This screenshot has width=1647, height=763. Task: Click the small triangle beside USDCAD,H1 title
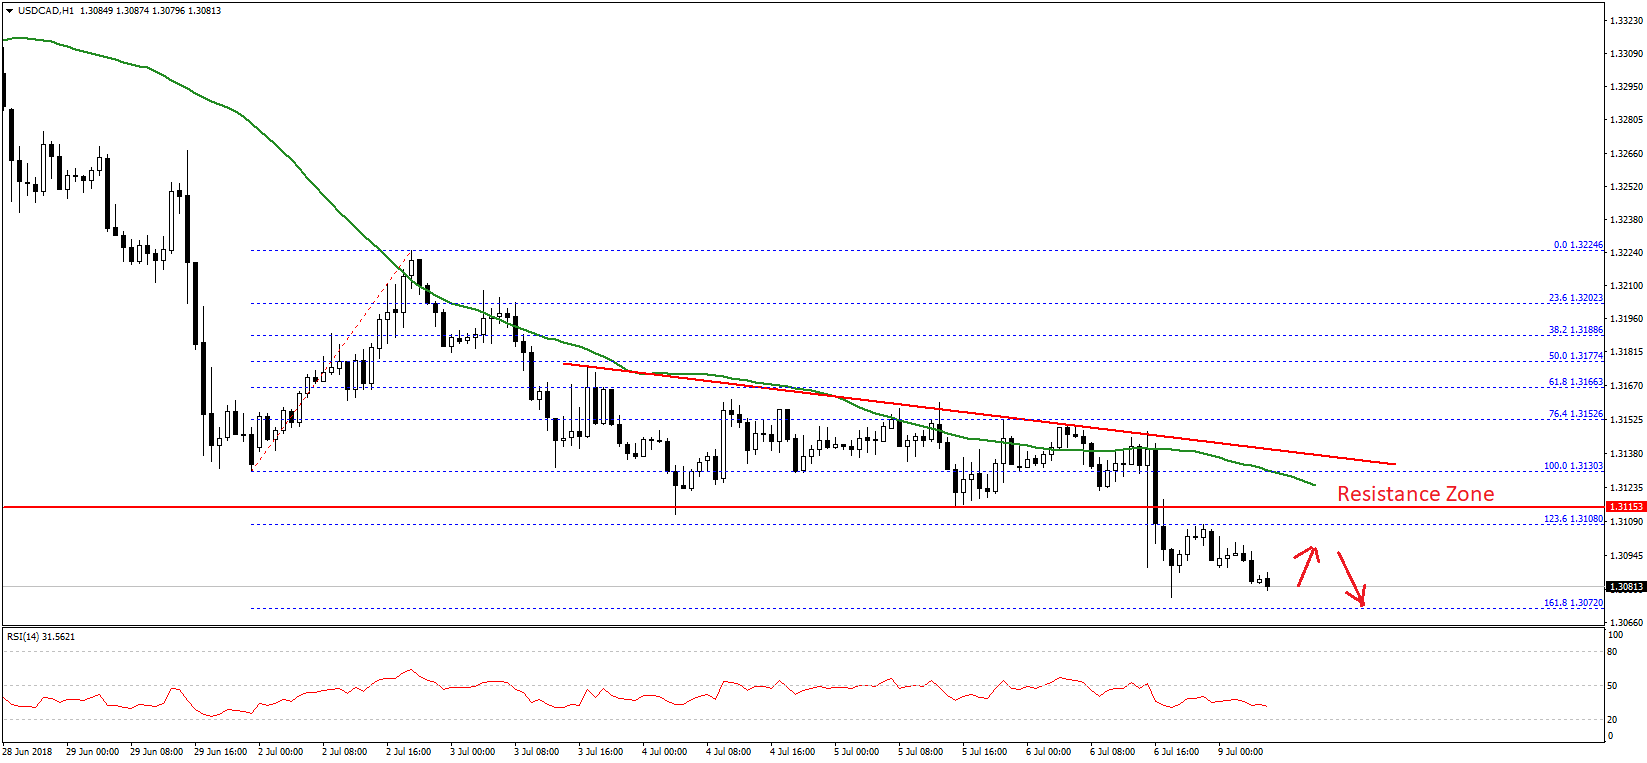pos(9,11)
